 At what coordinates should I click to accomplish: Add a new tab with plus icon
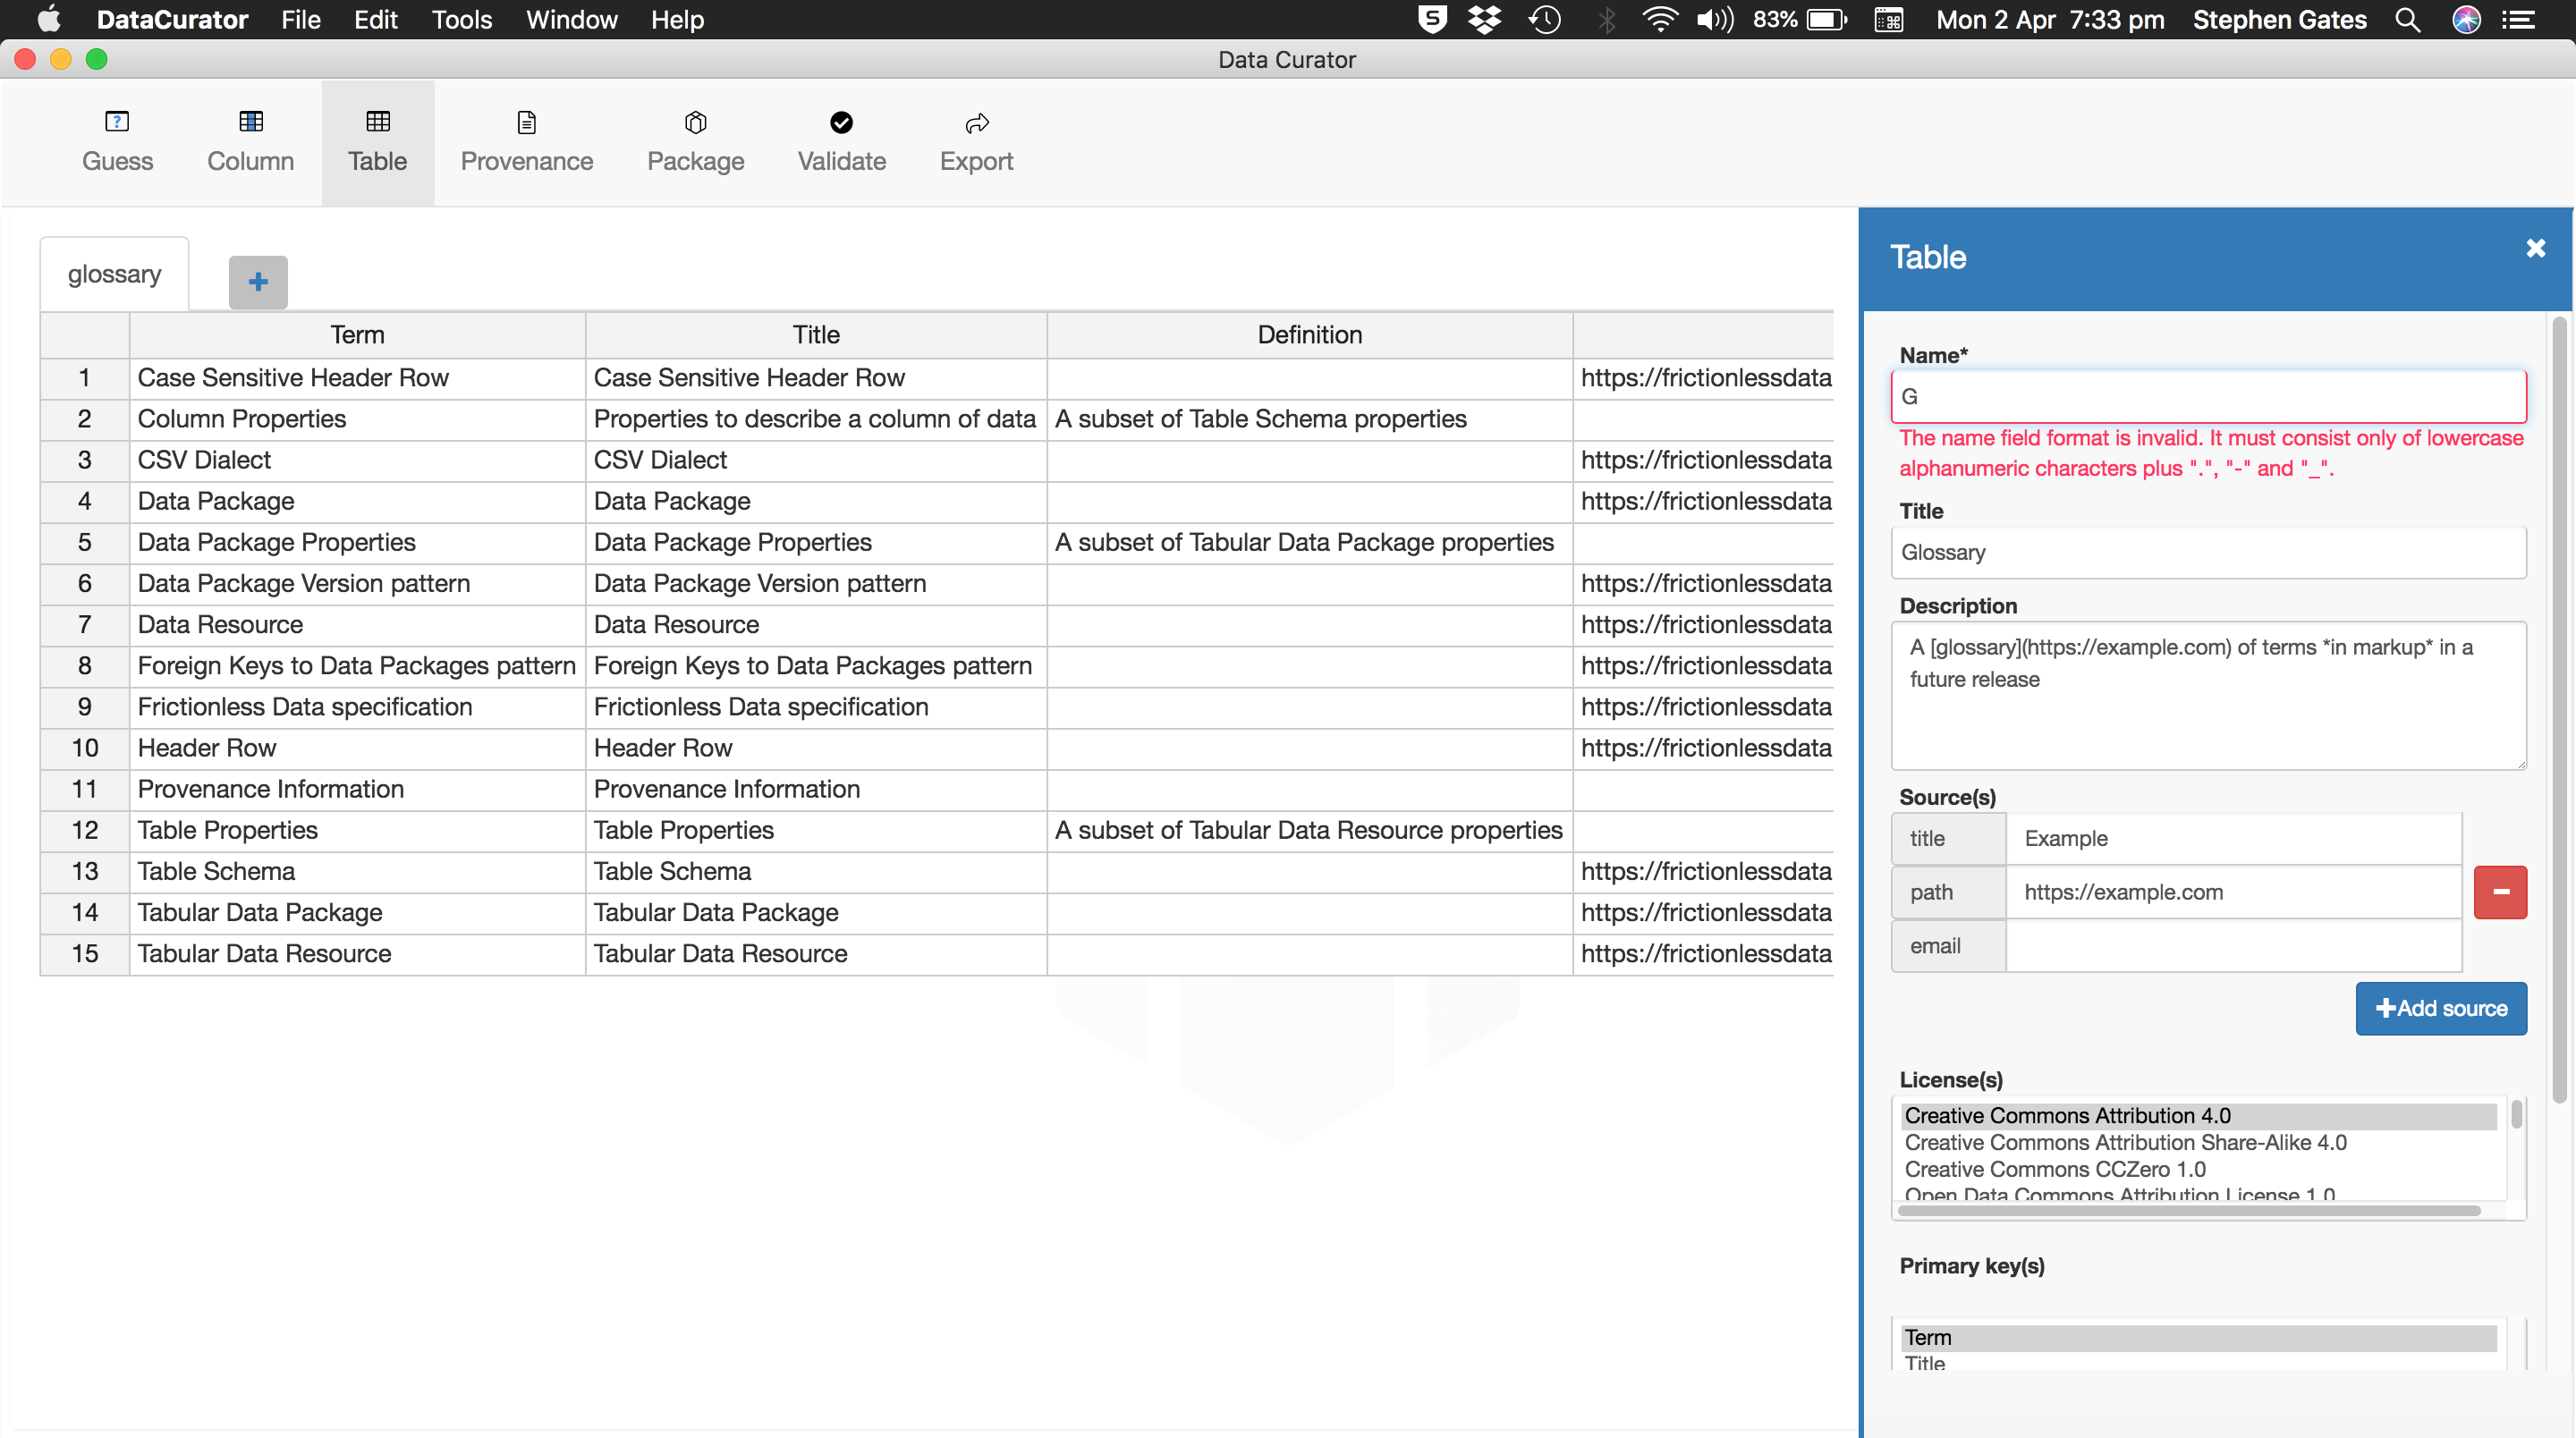click(x=258, y=282)
